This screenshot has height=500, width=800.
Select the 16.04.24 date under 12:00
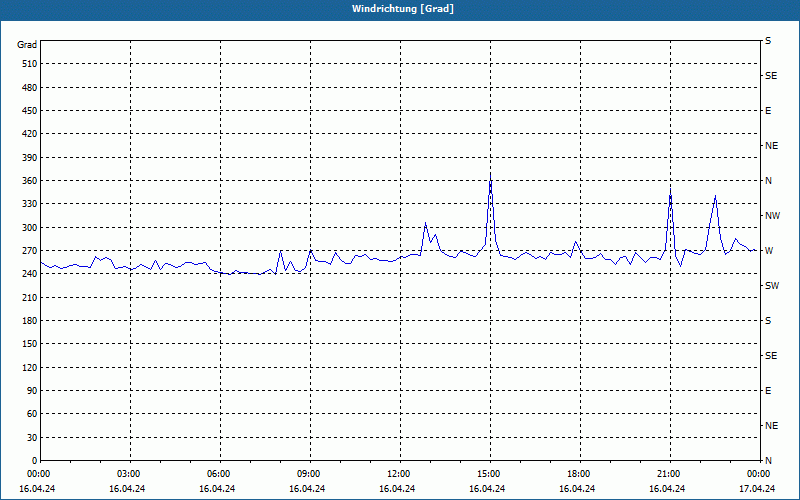[x=397, y=489]
